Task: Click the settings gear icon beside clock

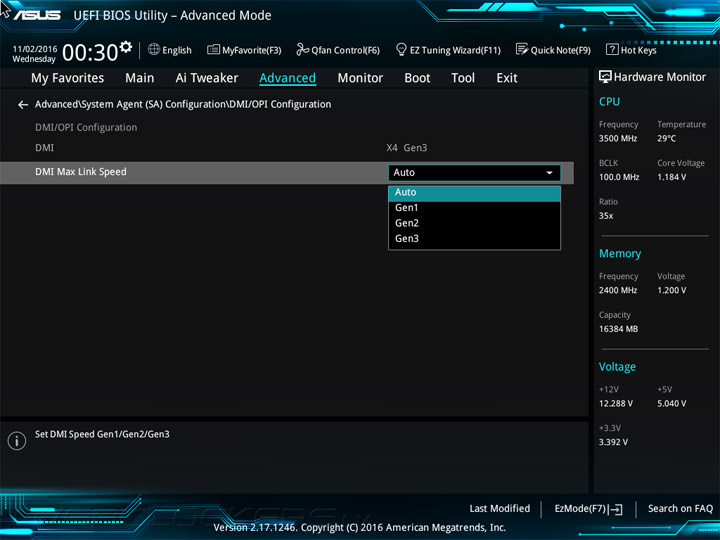Action: coord(125,47)
